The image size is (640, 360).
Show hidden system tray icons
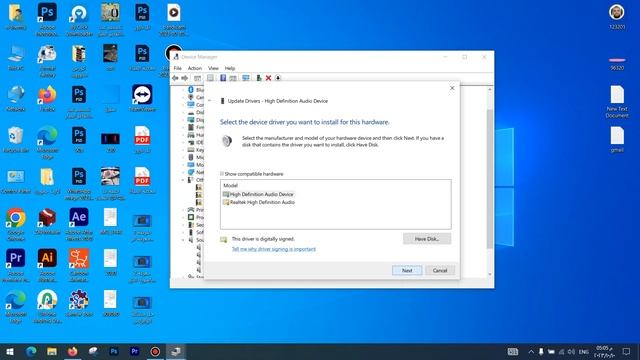tap(531, 351)
